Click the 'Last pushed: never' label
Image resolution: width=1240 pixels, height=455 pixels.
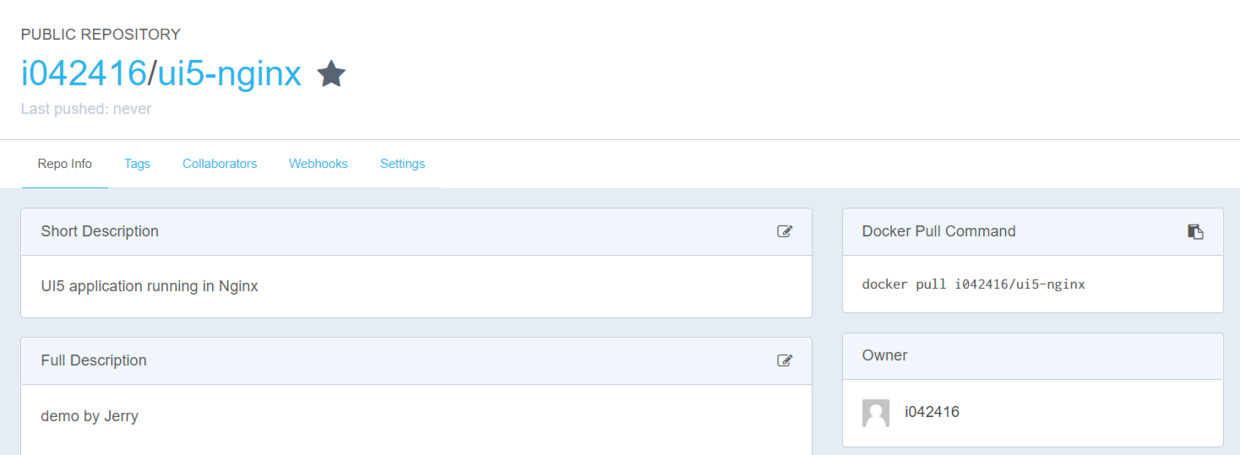click(86, 108)
